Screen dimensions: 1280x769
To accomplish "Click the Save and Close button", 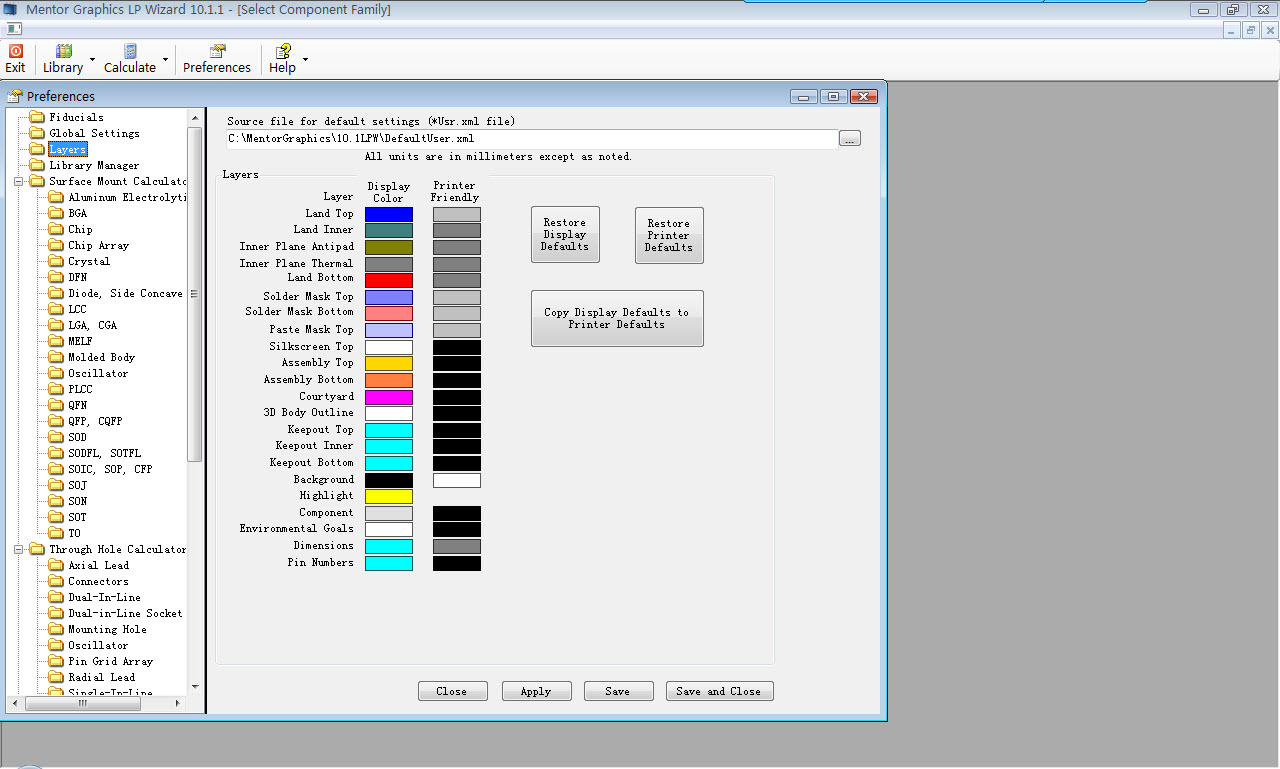I will pyautogui.click(x=719, y=691).
